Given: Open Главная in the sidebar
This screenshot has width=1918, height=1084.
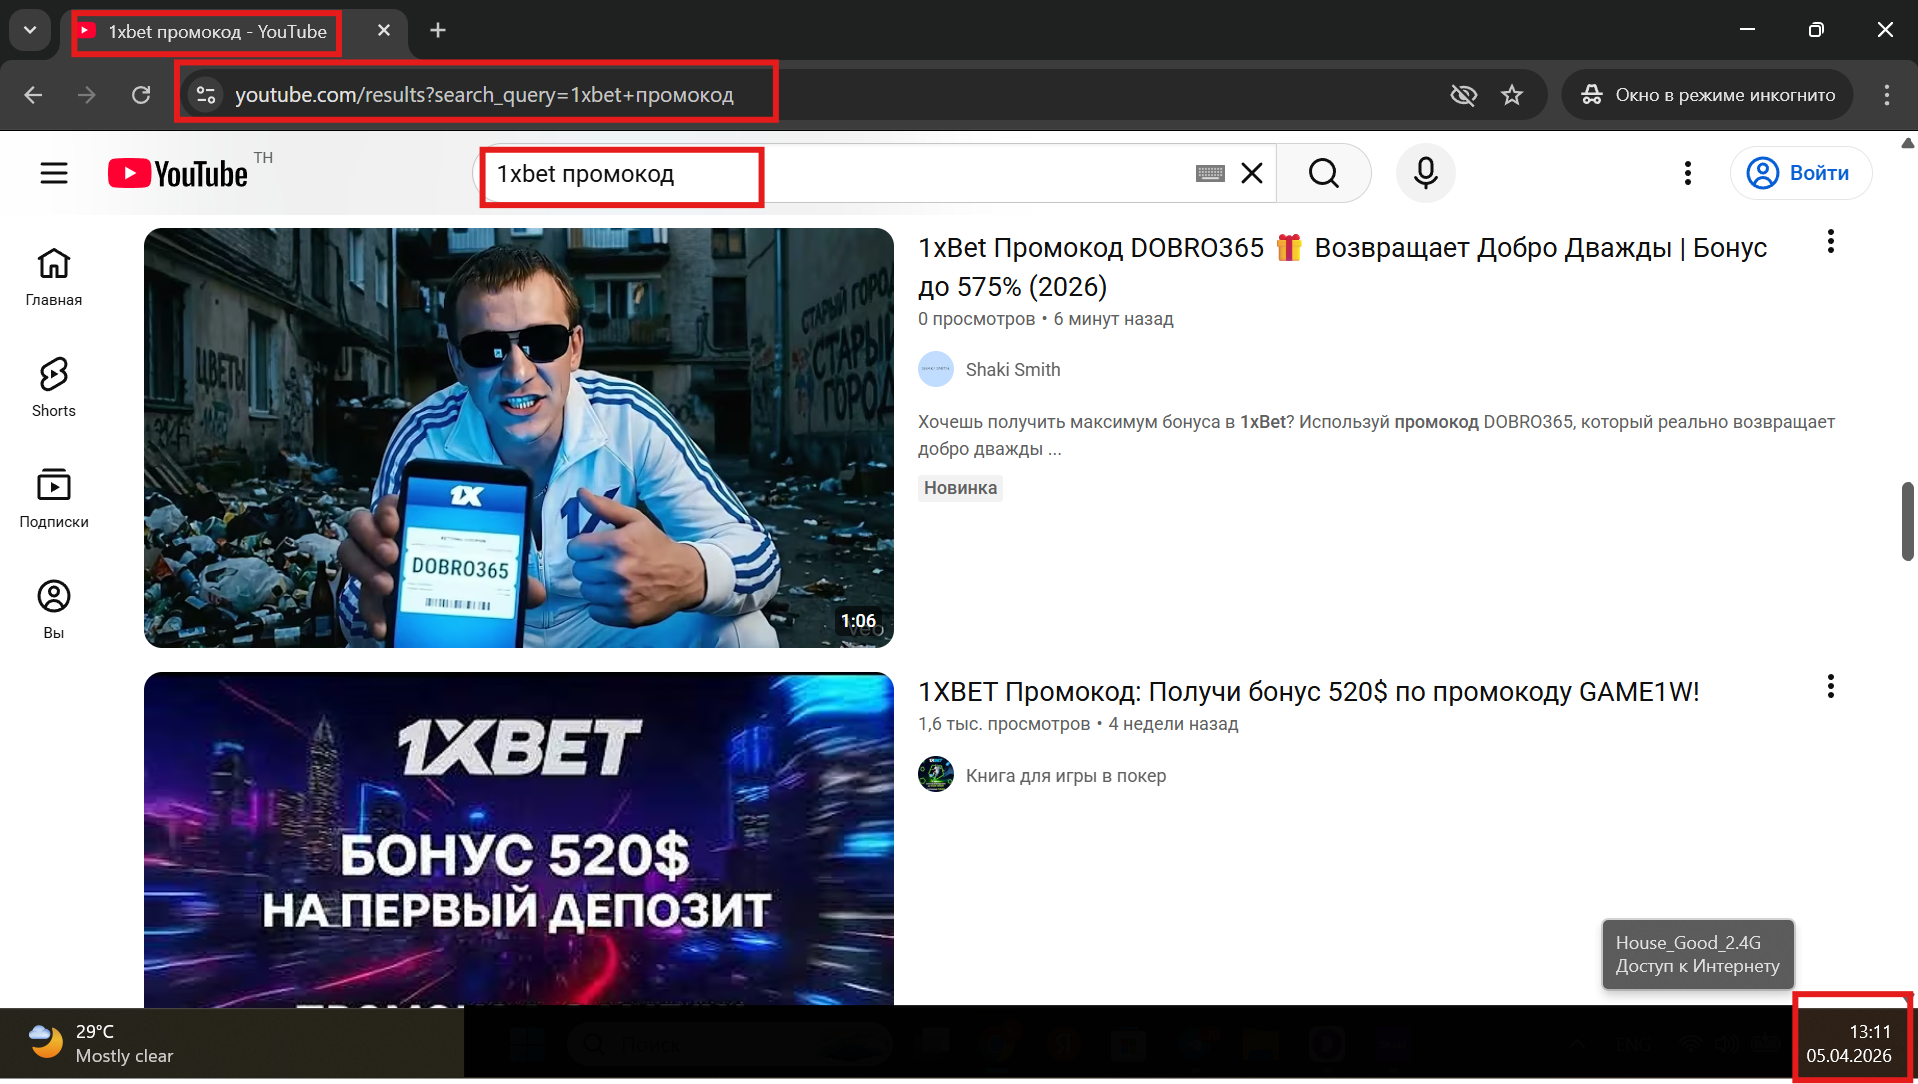Looking at the screenshot, I should coord(54,277).
